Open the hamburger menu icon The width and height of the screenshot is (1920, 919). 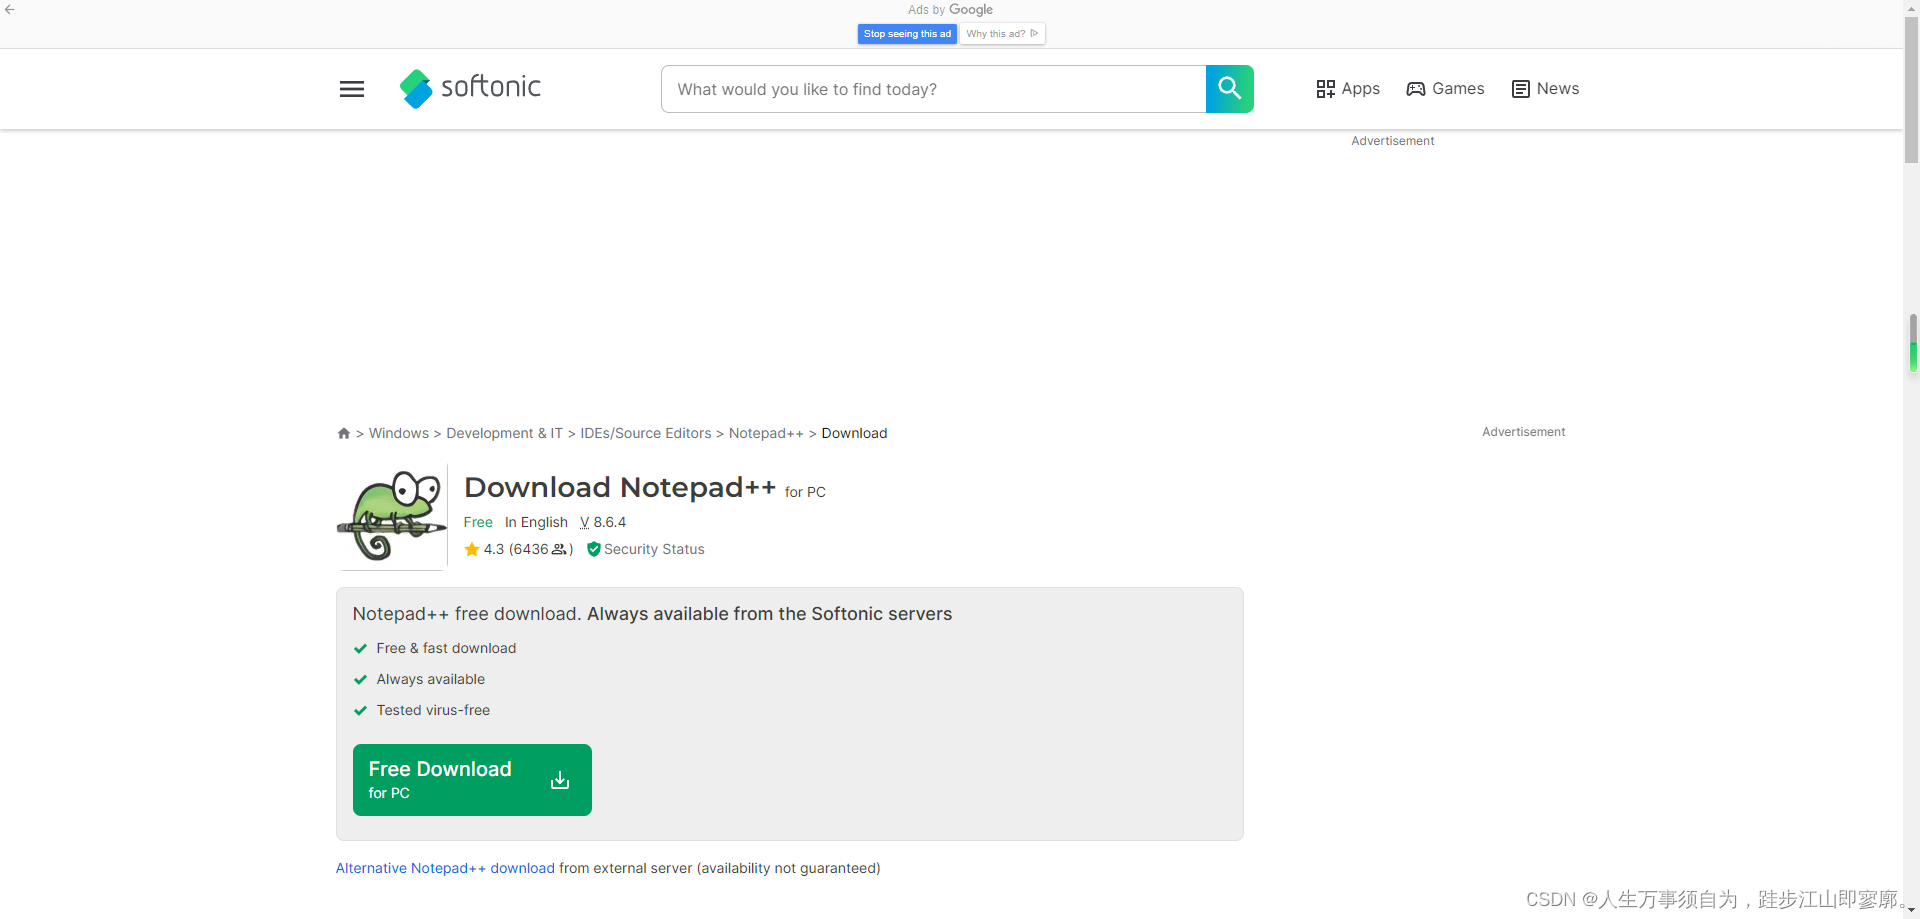(352, 89)
